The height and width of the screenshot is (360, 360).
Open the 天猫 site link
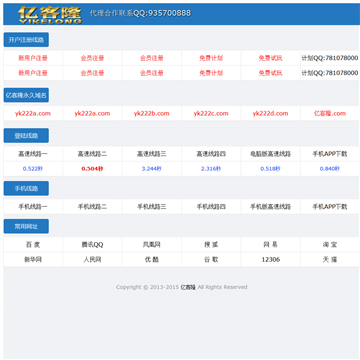point(330,259)
